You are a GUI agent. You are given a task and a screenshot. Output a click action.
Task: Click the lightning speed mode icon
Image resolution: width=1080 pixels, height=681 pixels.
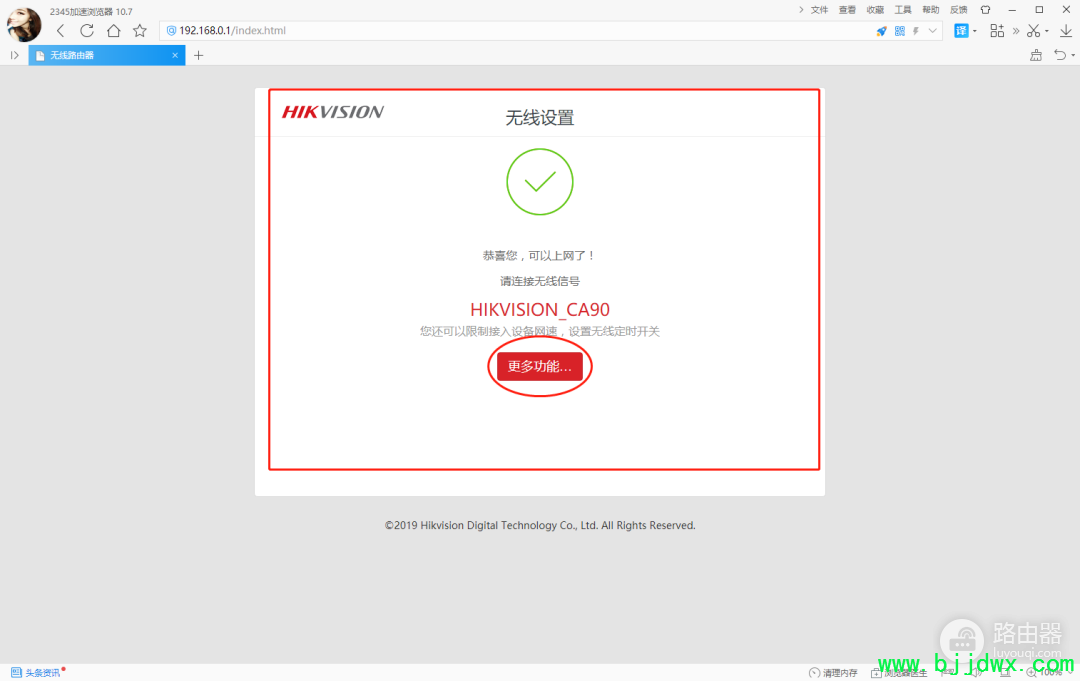point(916,31)
